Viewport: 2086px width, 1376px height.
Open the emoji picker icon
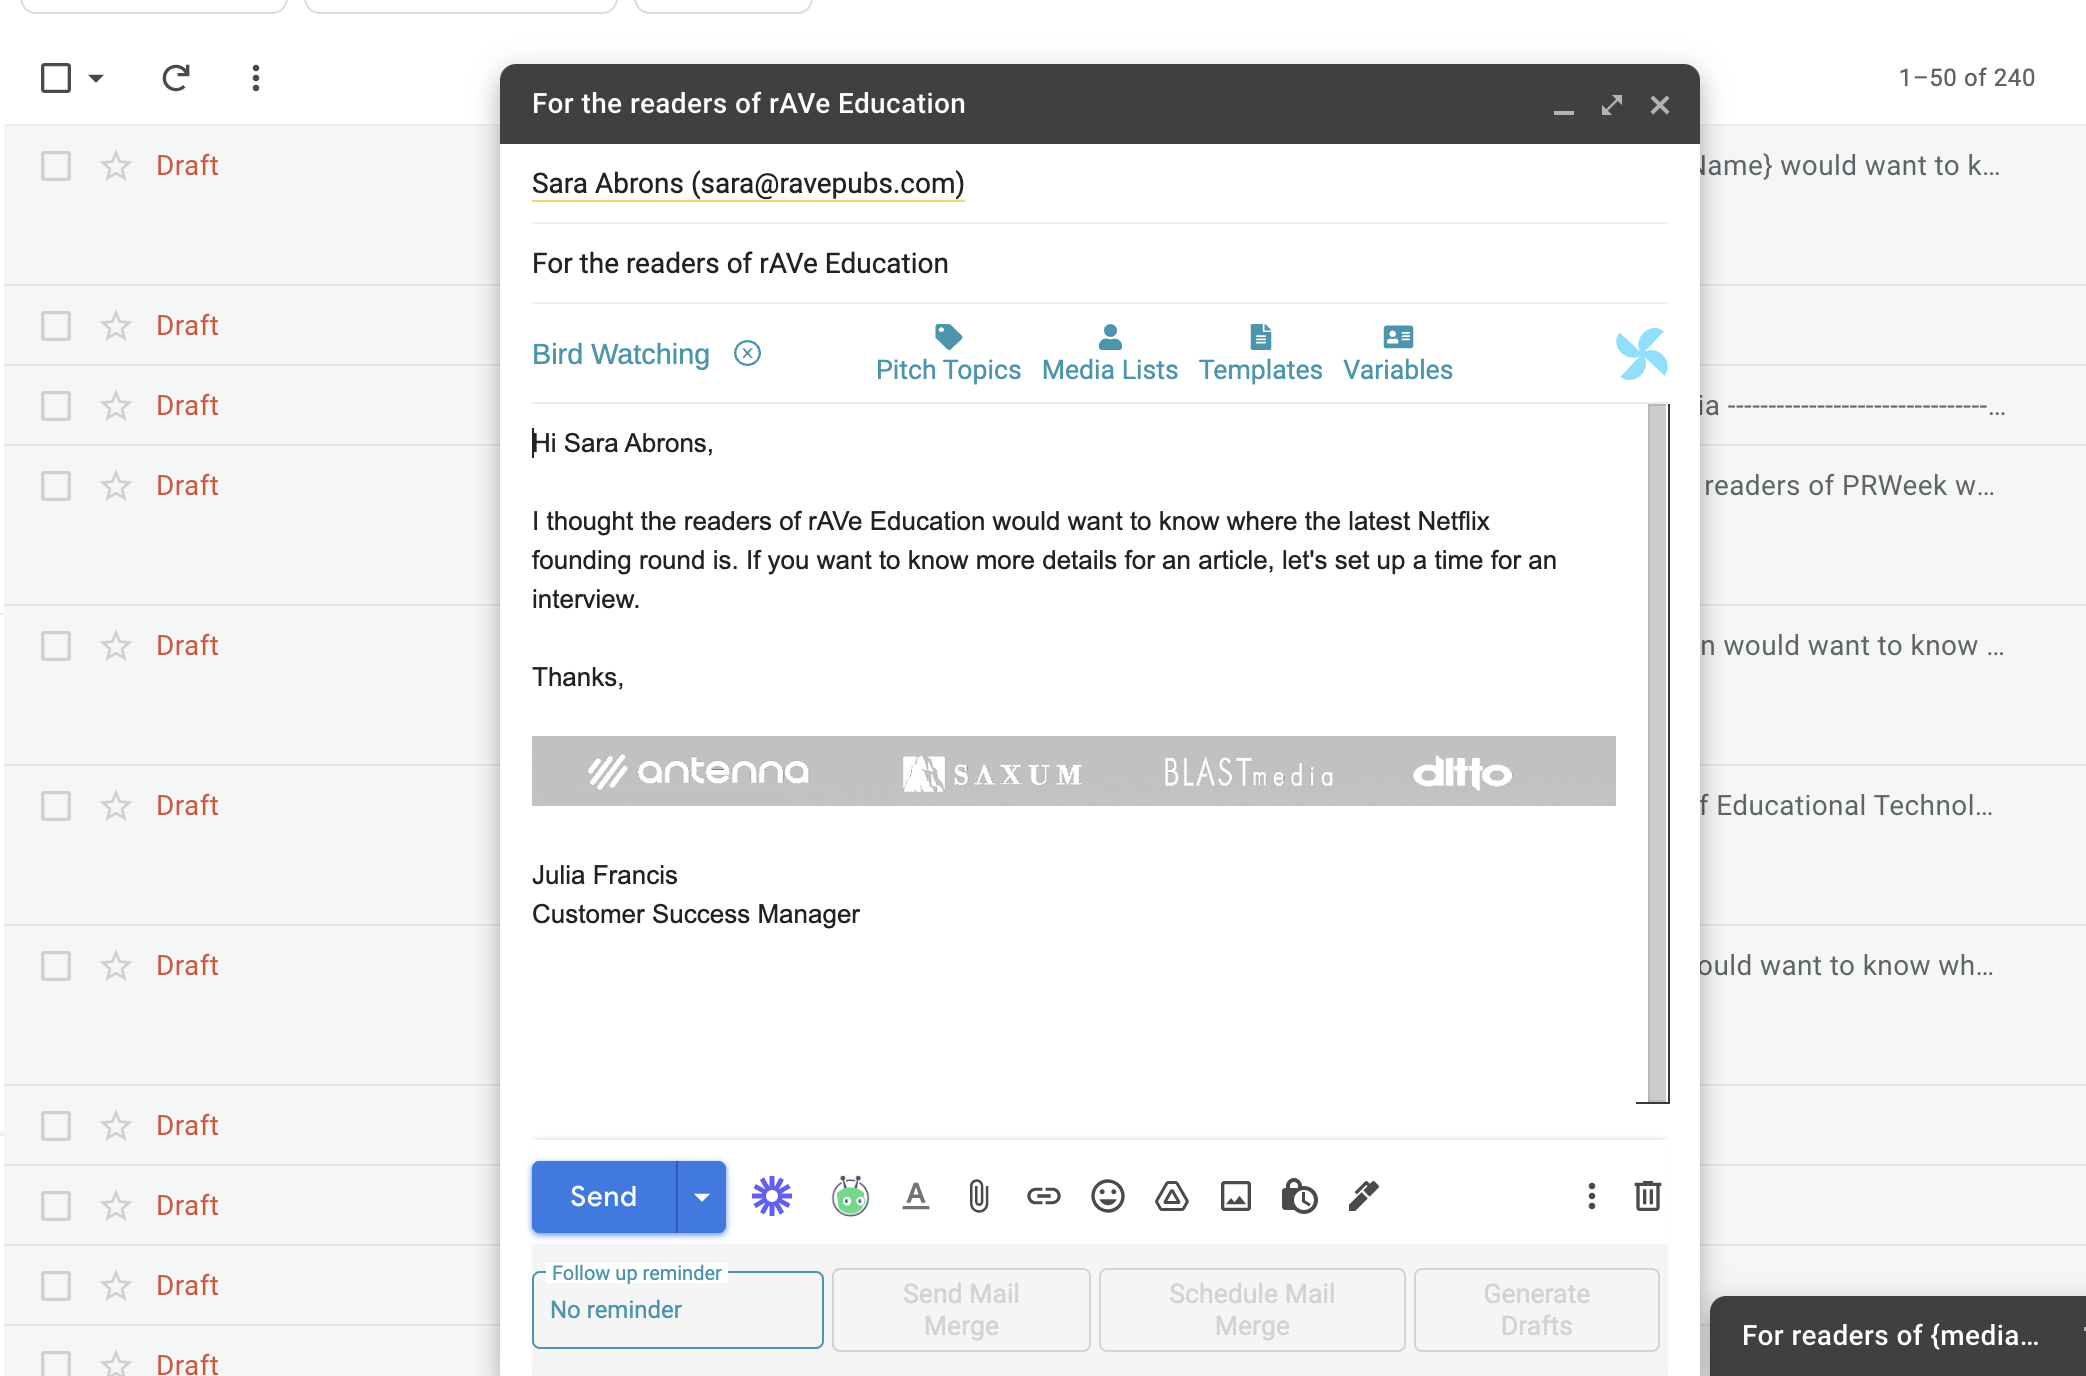coord(1107,1196)
